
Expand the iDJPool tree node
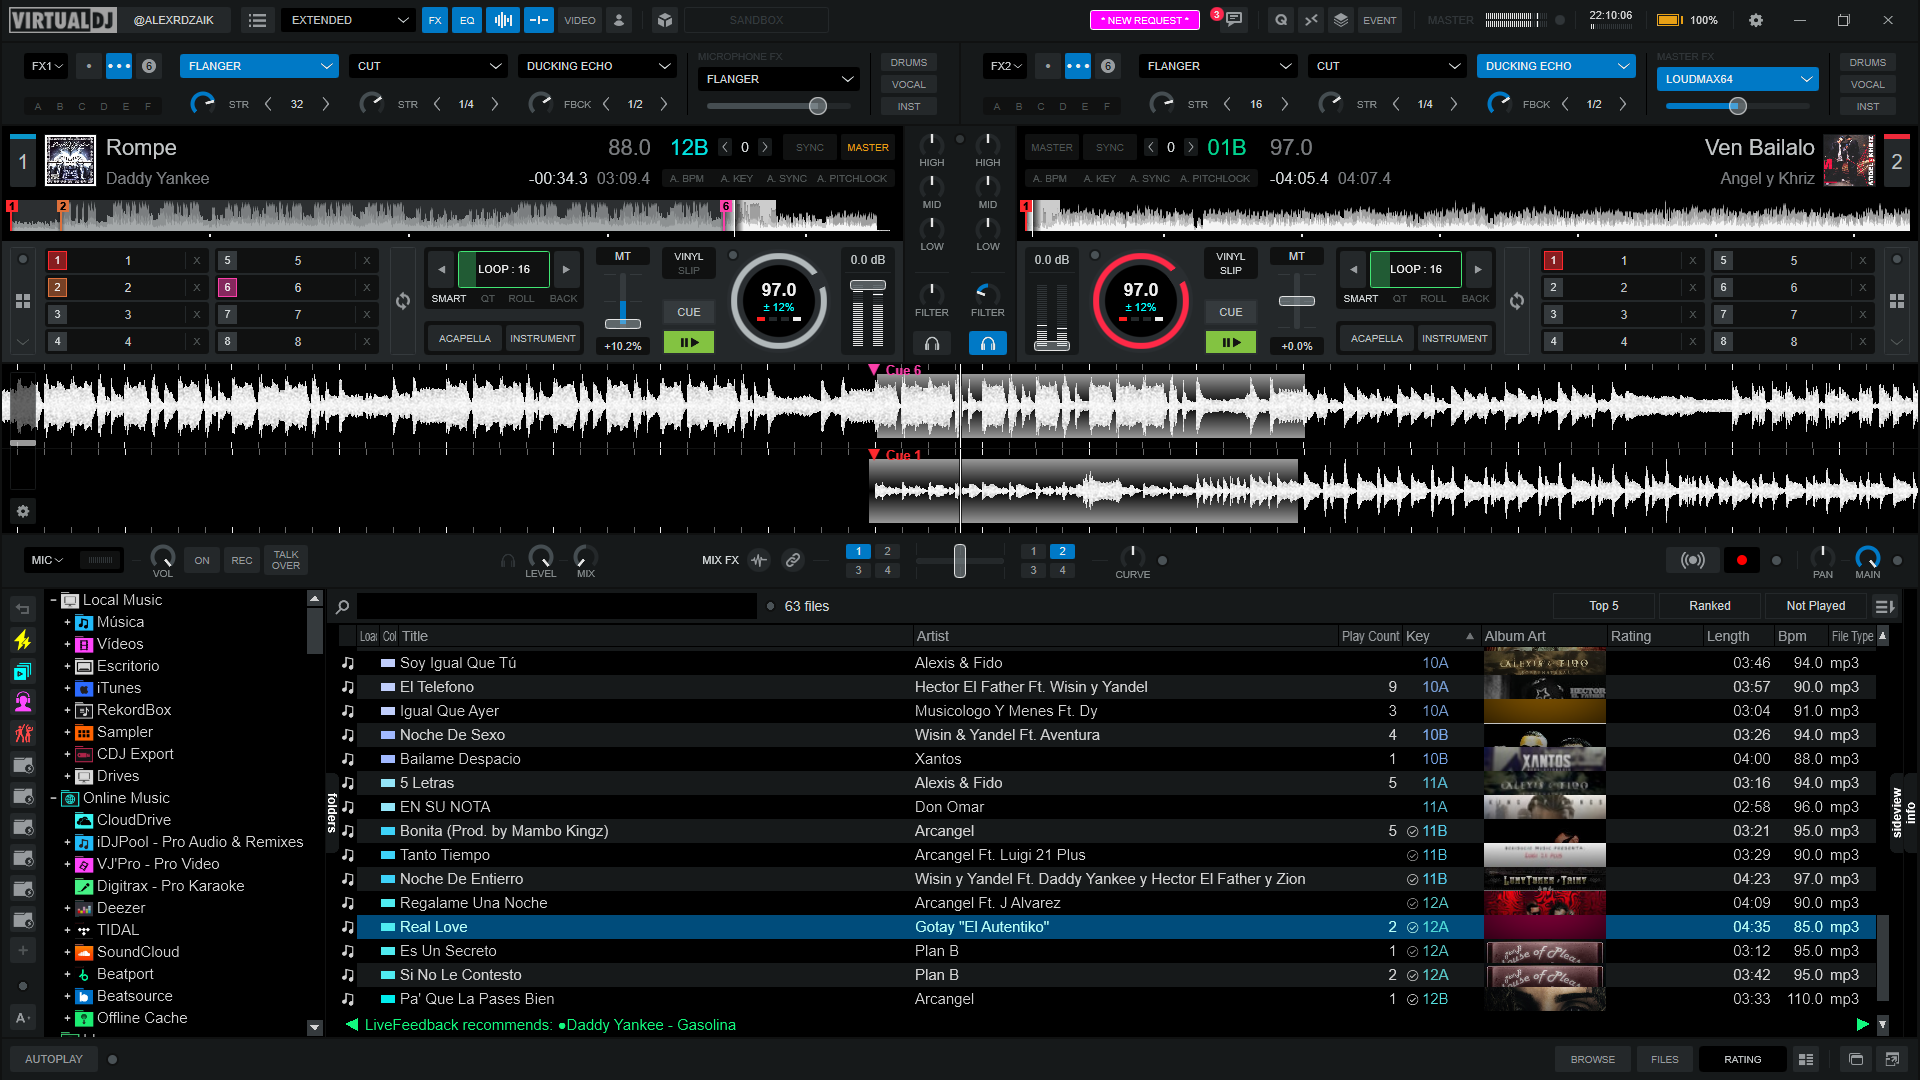[x=67, y=842]
